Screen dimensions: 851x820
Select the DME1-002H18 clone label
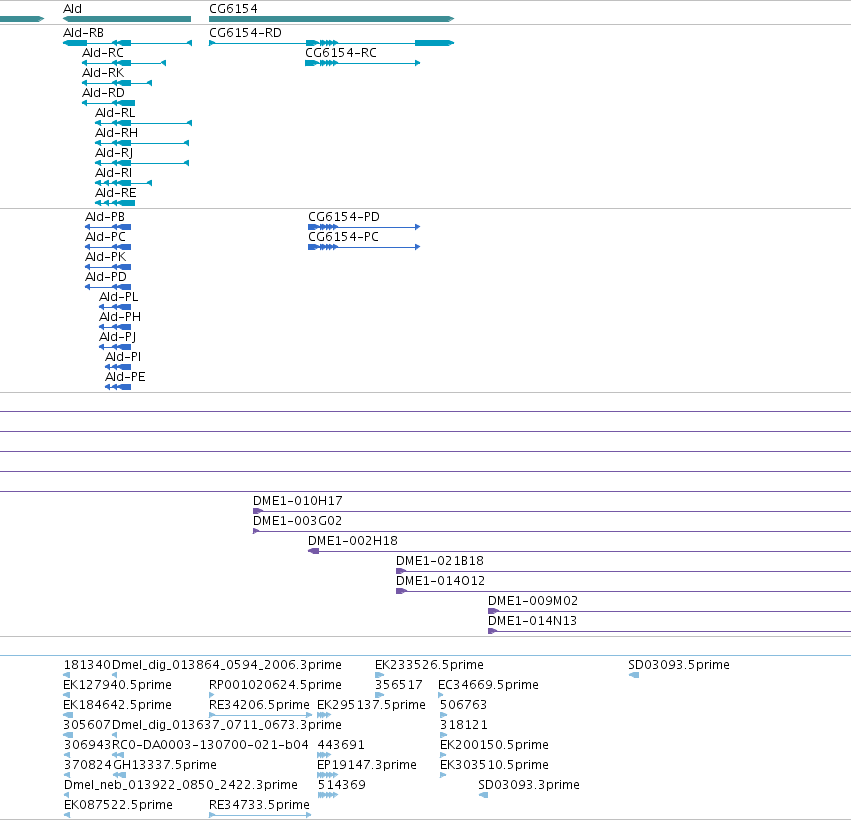point(353,541)
